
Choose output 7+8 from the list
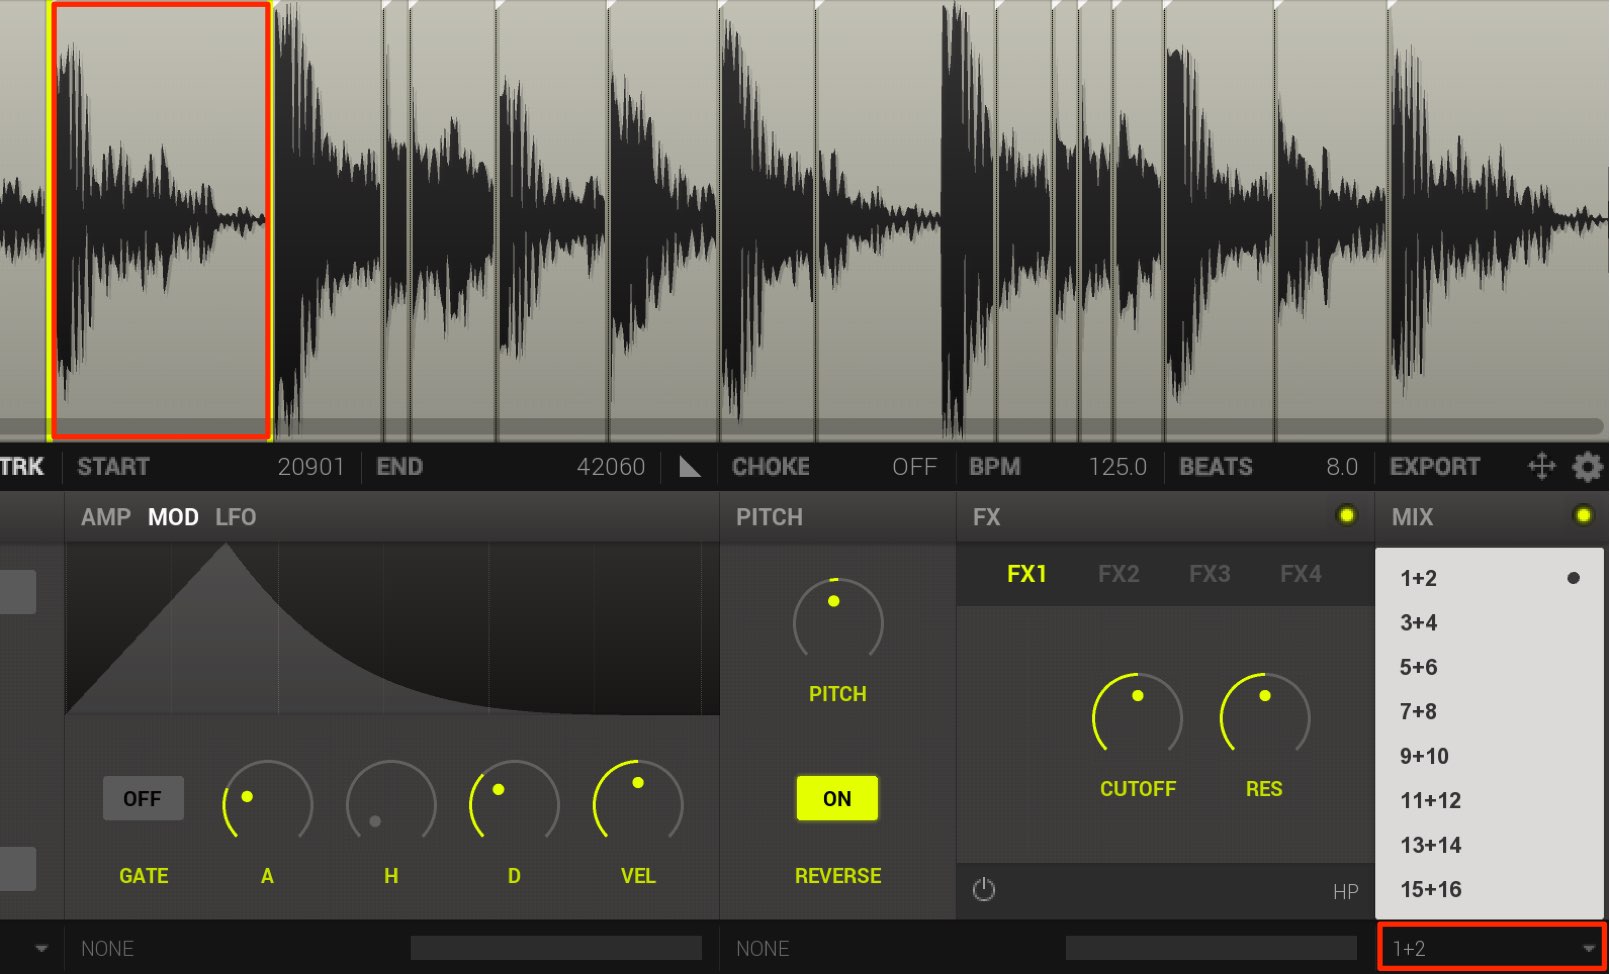tap(1490, 711)
